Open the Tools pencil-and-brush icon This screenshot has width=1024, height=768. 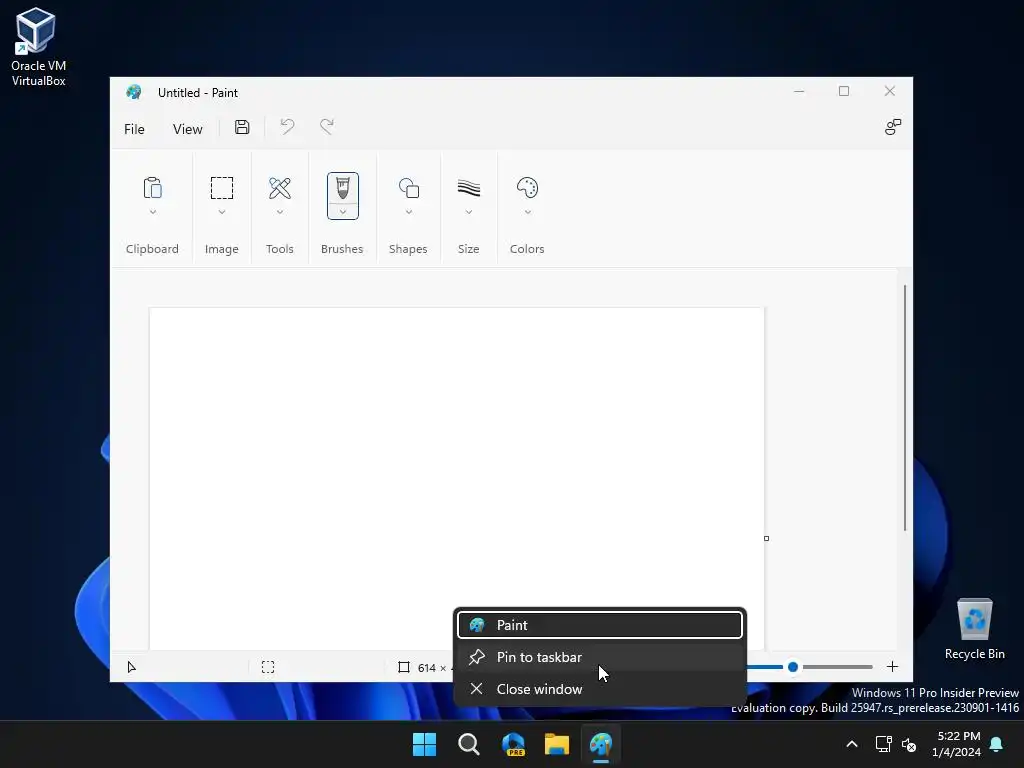click(x=280, y=188)
